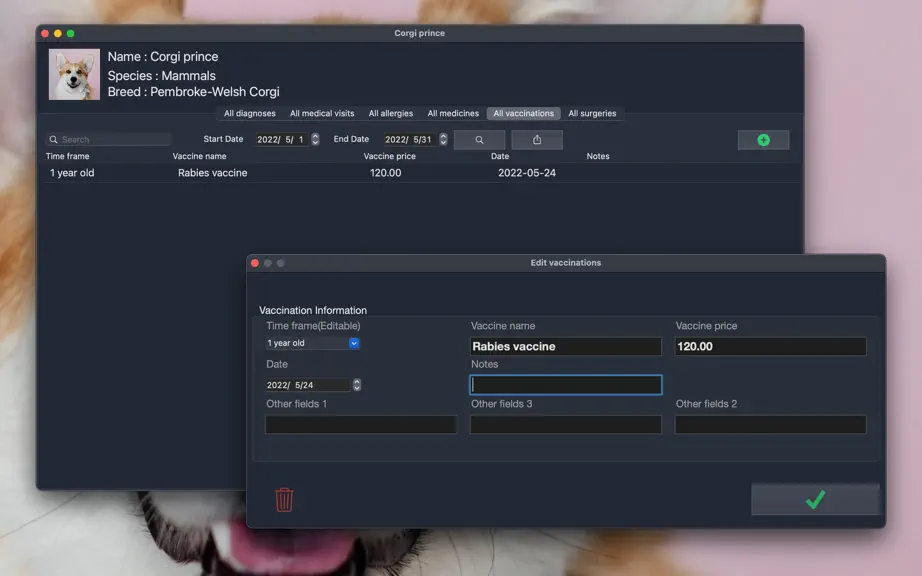The height and width of the screenshot is (576, 922).
Task: Click the Corgi prince profile photo
Action: pyautogui.click(x=74, y=75)
